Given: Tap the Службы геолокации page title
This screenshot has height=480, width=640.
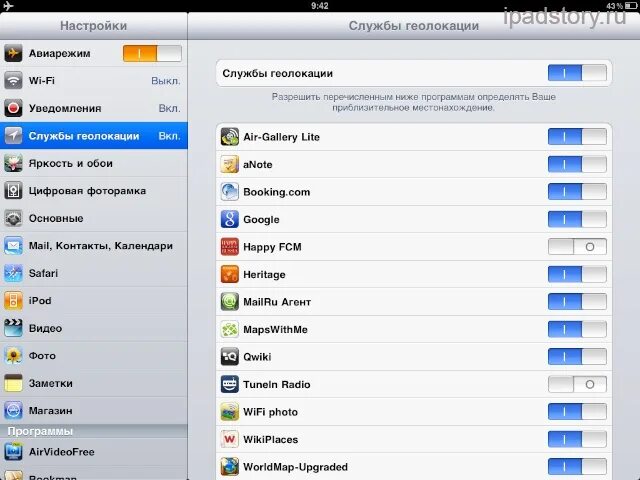Looking at the screenshot, I should pos(413,26).
